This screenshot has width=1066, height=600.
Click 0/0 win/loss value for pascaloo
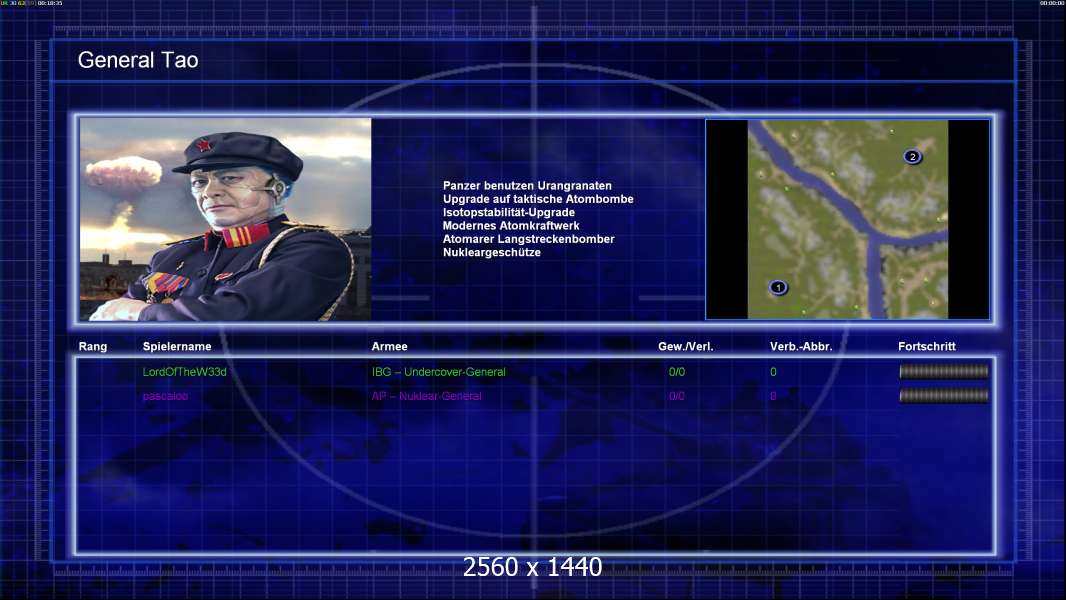tap(676, 396)
